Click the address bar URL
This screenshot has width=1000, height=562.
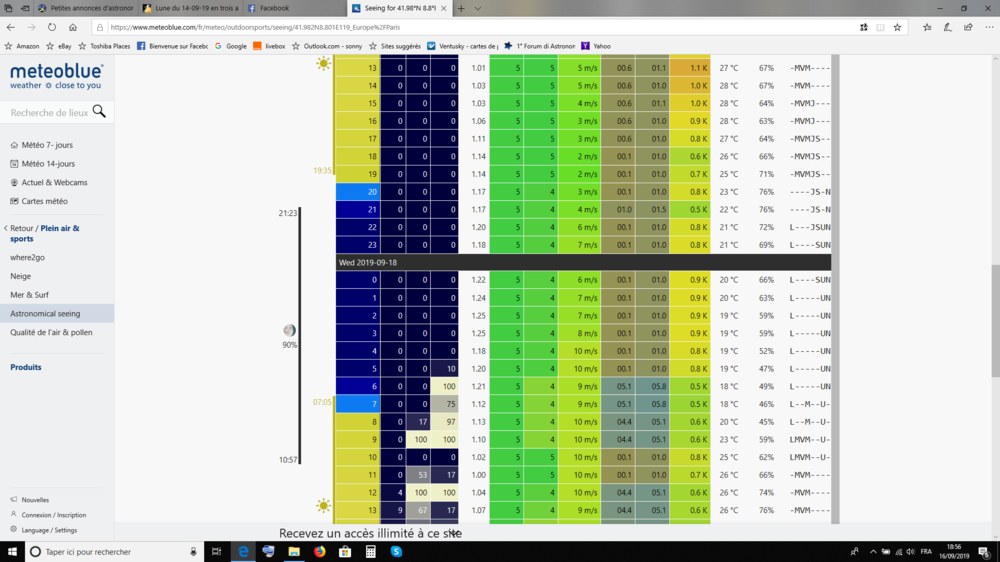[254, 27]
